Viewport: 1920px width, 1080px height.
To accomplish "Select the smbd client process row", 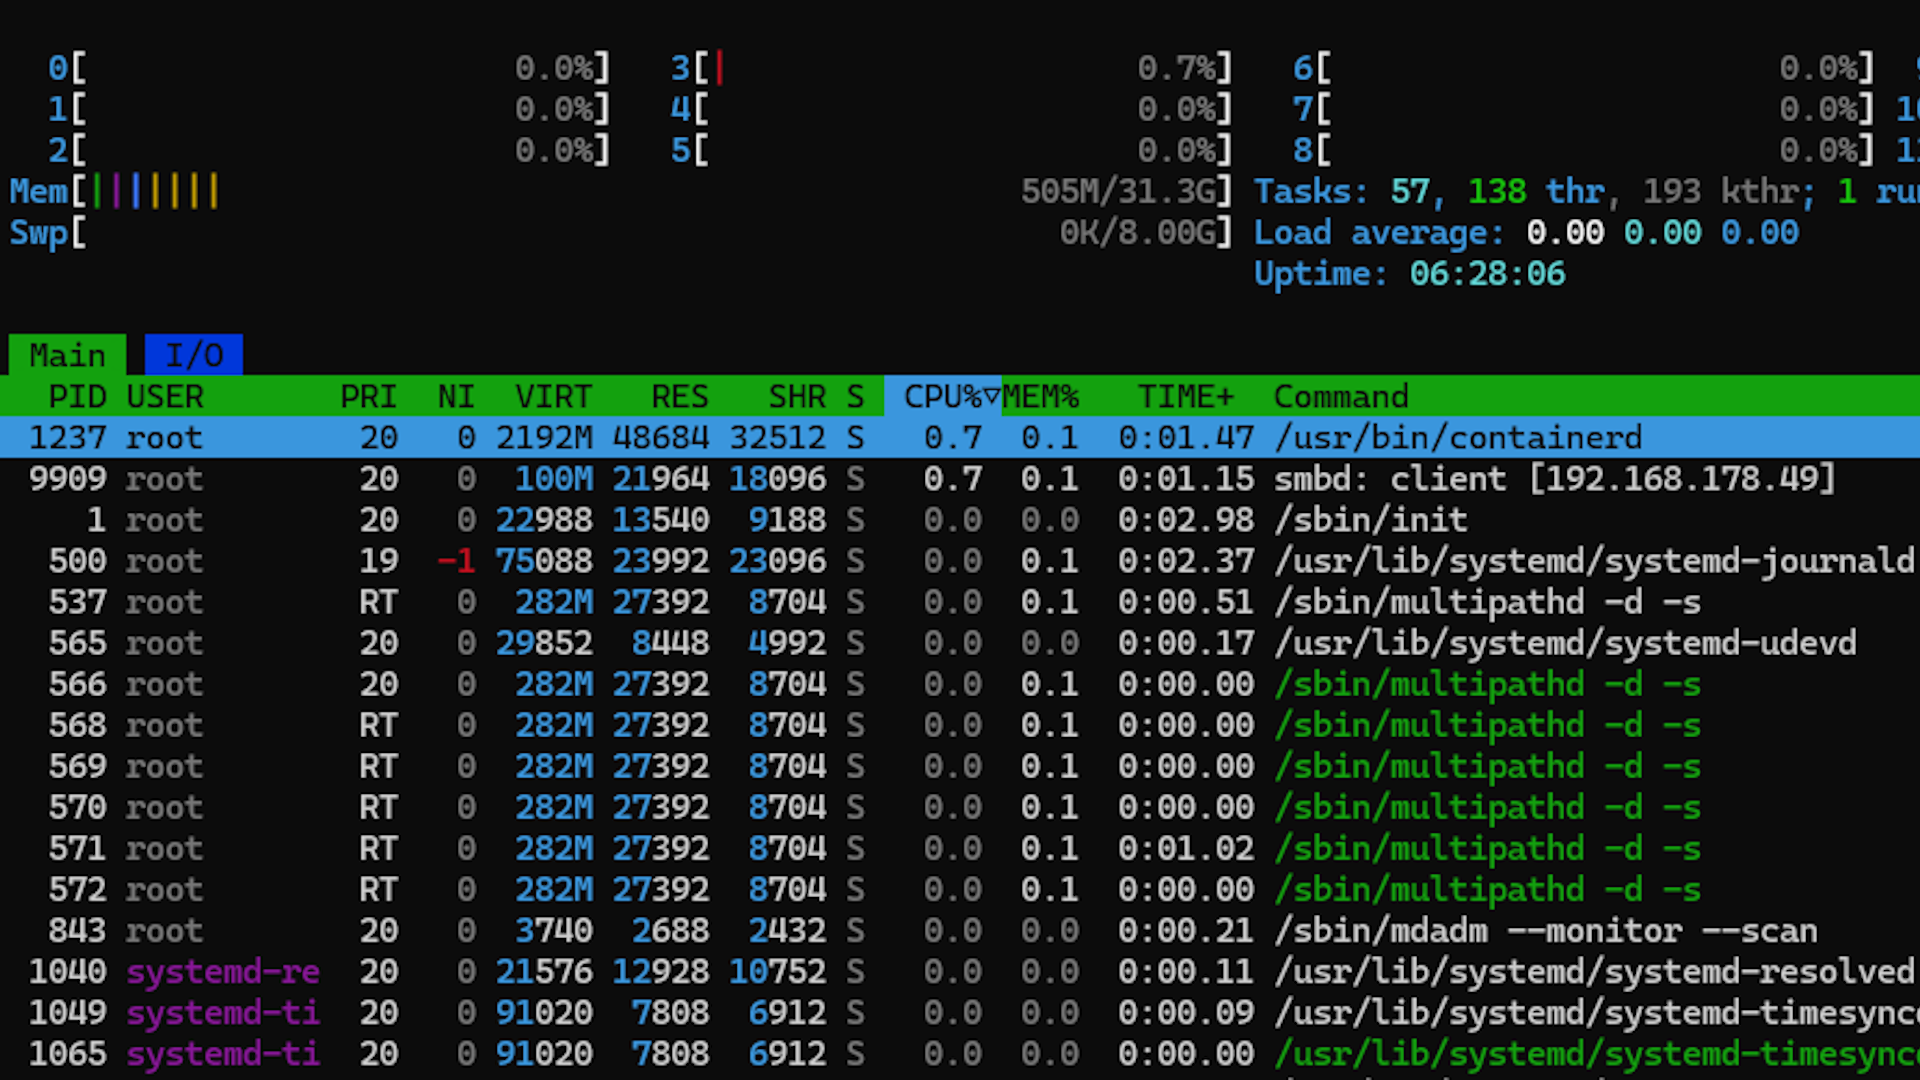I will click(x=1553, y=479).
